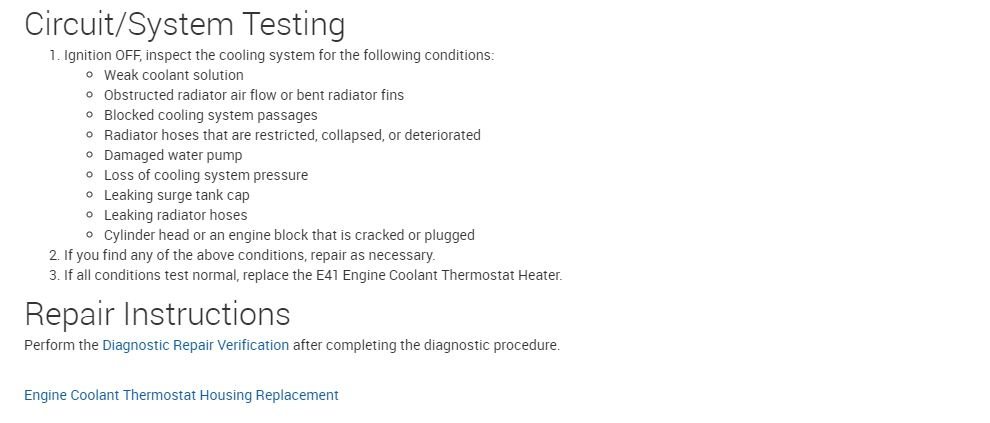Screen dimensions: 990x423
Task: Click the restricted, collapsed radiator hoses item
Action: [x=292, y=135]
